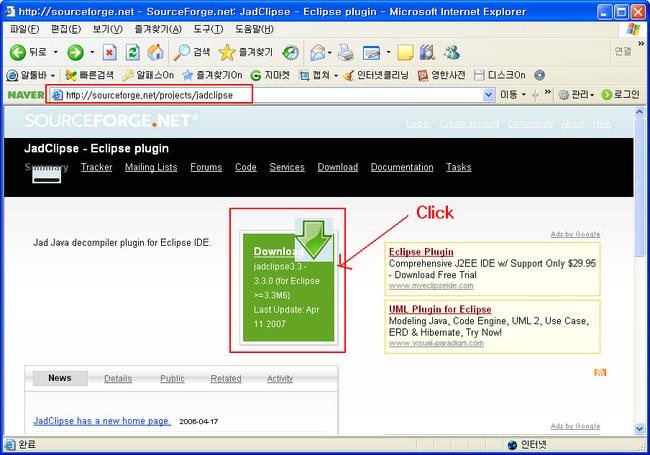Click the SourceForge.net logo
Screen dimensions: 650x455
coord(111,120)
